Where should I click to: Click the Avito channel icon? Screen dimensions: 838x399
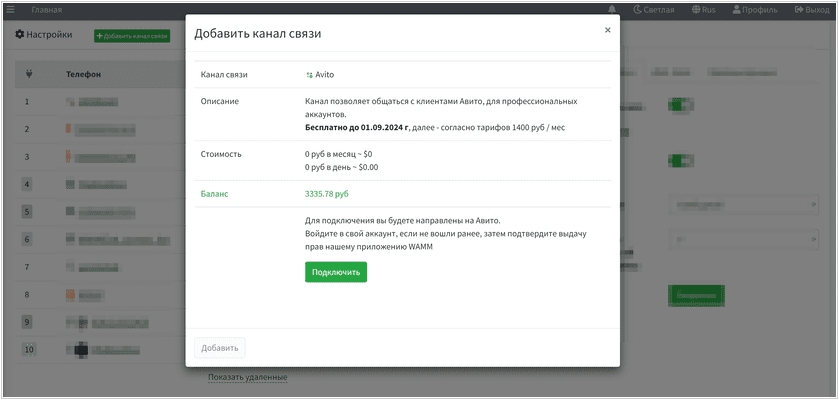[x=309, y=75]
